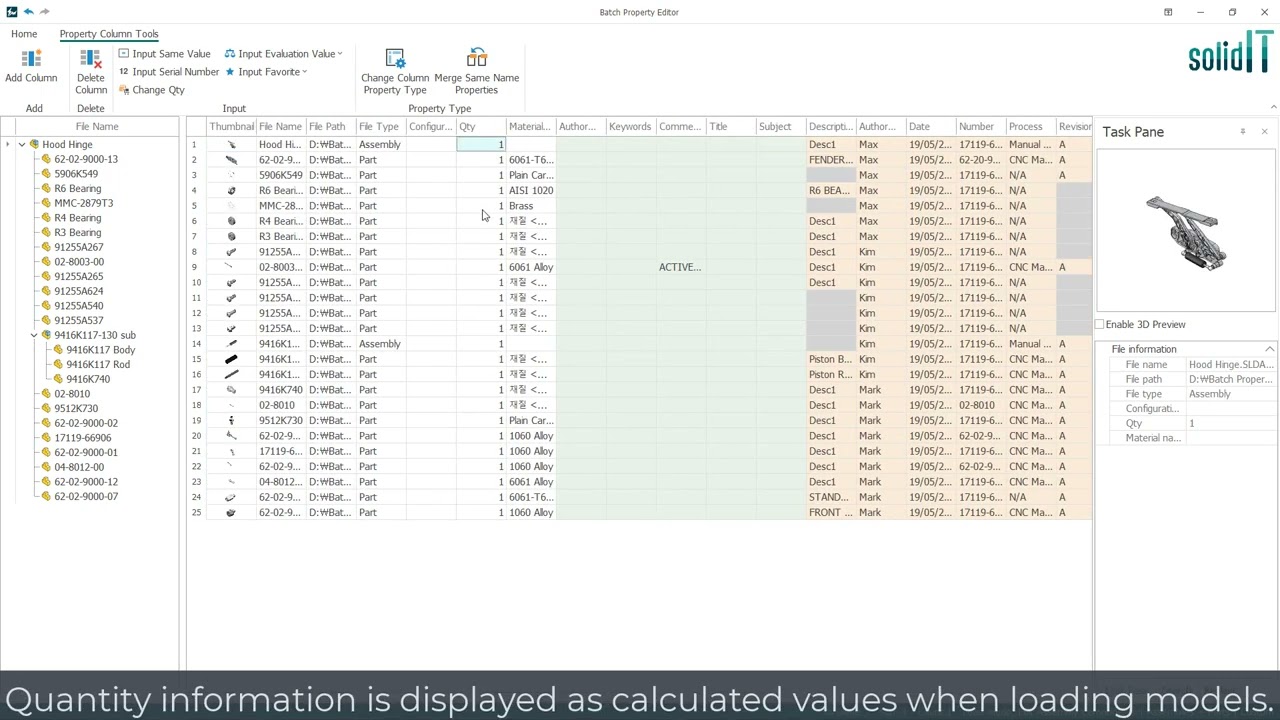Click the Delete Column icon
Image resolution: width=1280 pixels, height=720 pixels.
(90, 60)
